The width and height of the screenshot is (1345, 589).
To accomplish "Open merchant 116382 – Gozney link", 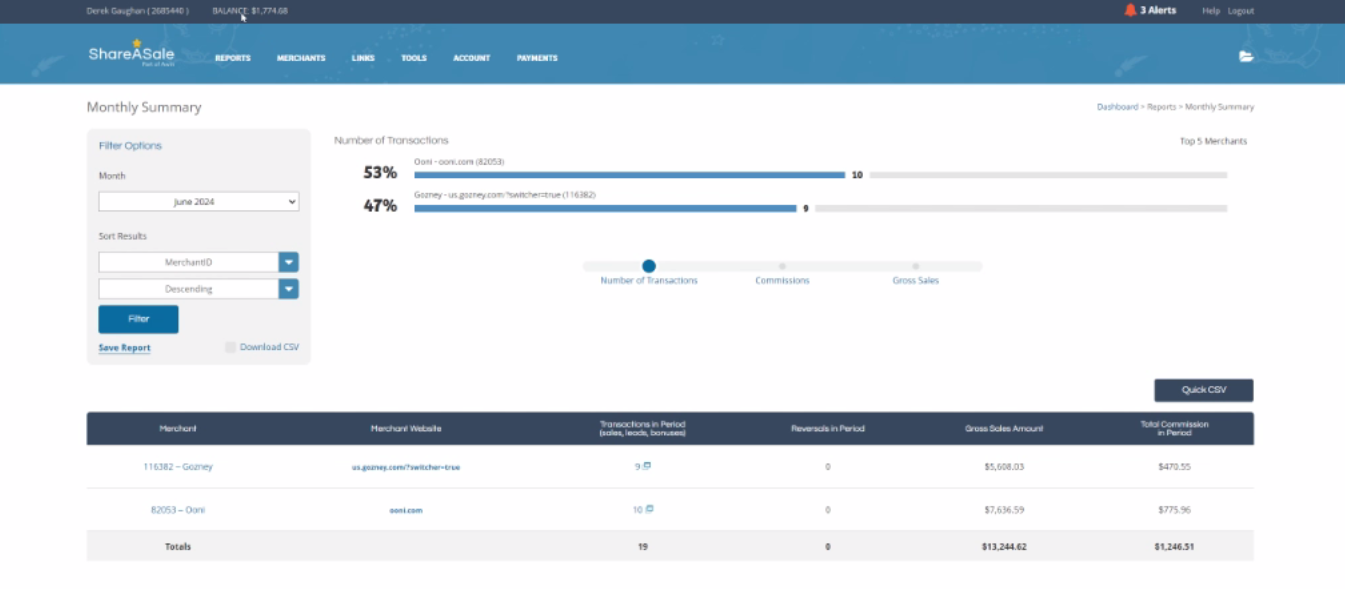I will click(x=177, y=467).
